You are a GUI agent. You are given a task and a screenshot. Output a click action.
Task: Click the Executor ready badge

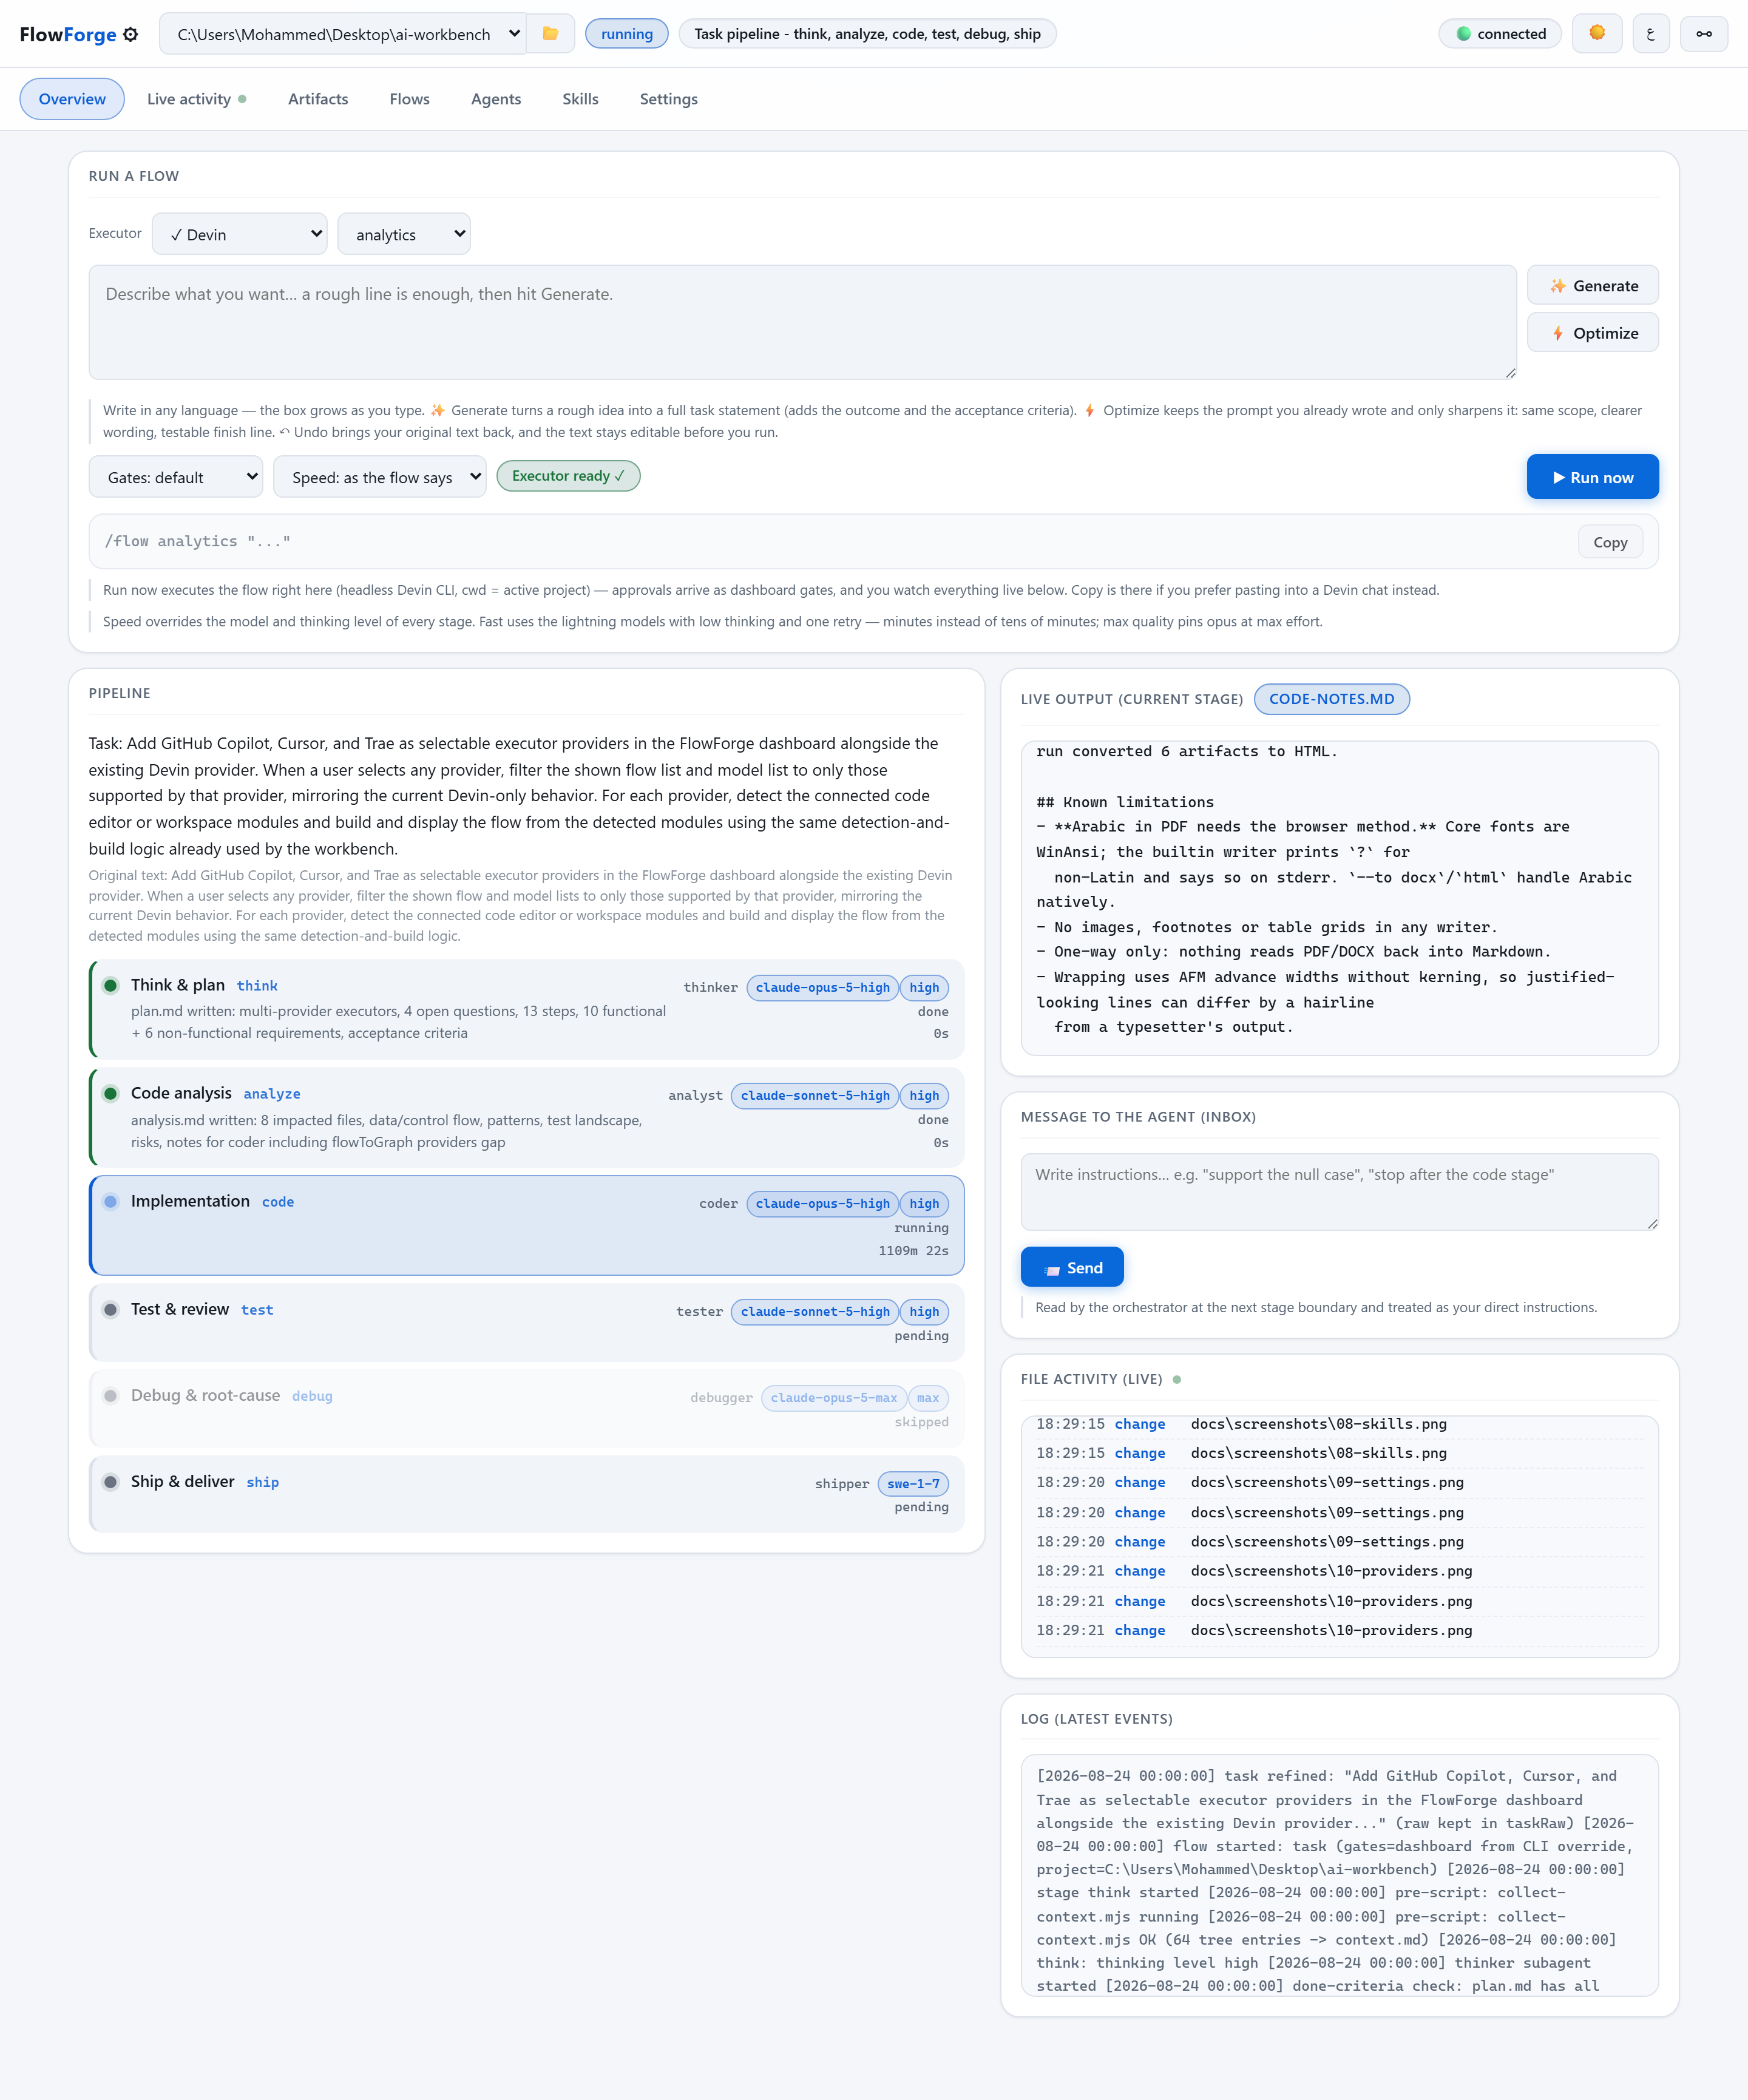click(568, 476)
